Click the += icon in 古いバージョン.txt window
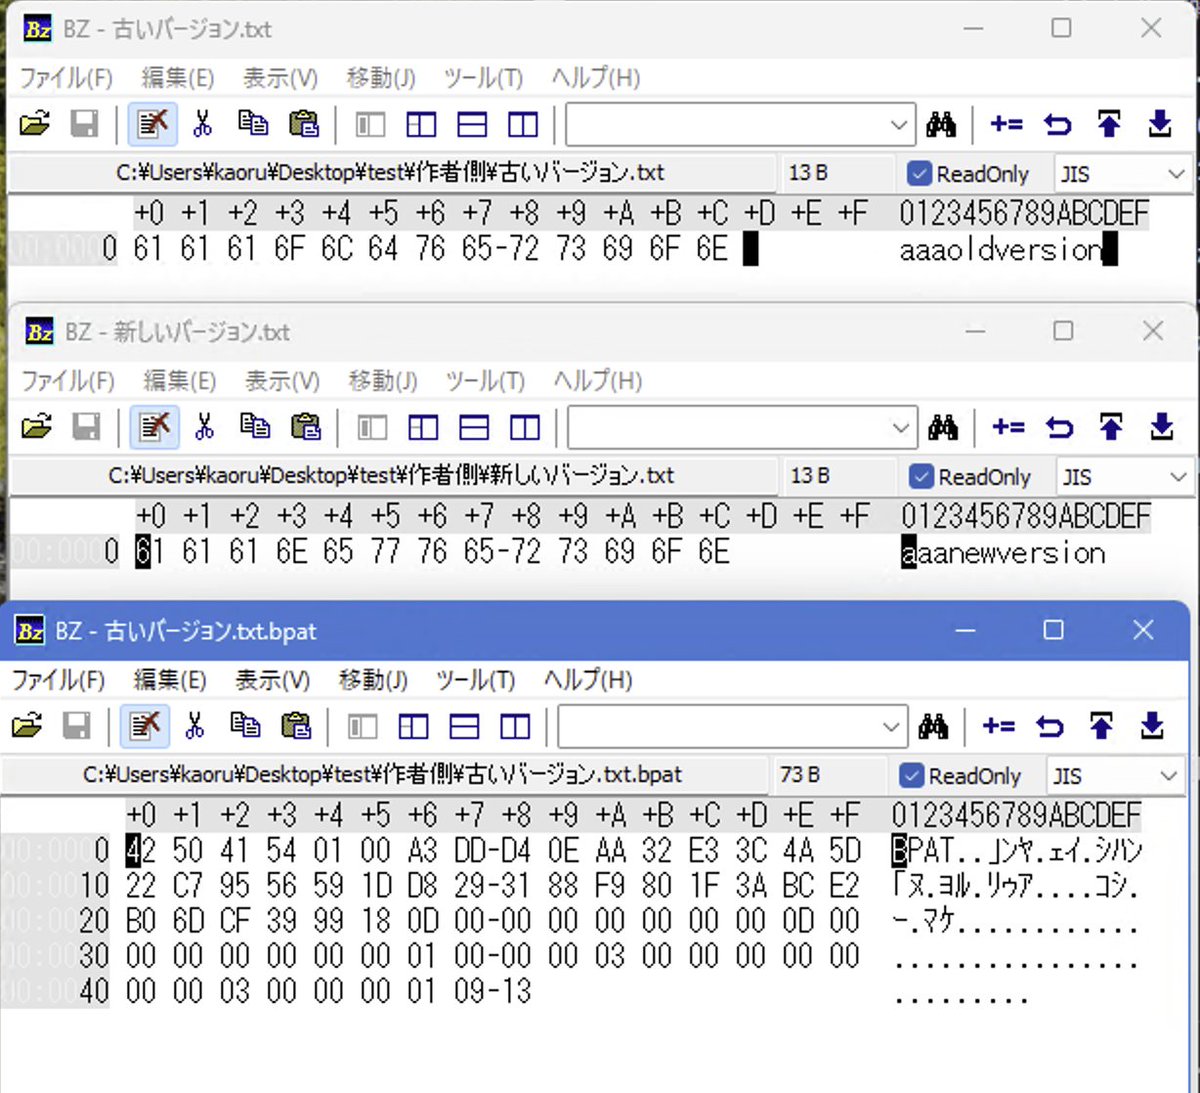The width and height of the screenshot is (1200, 1093). click(1007, 124)
